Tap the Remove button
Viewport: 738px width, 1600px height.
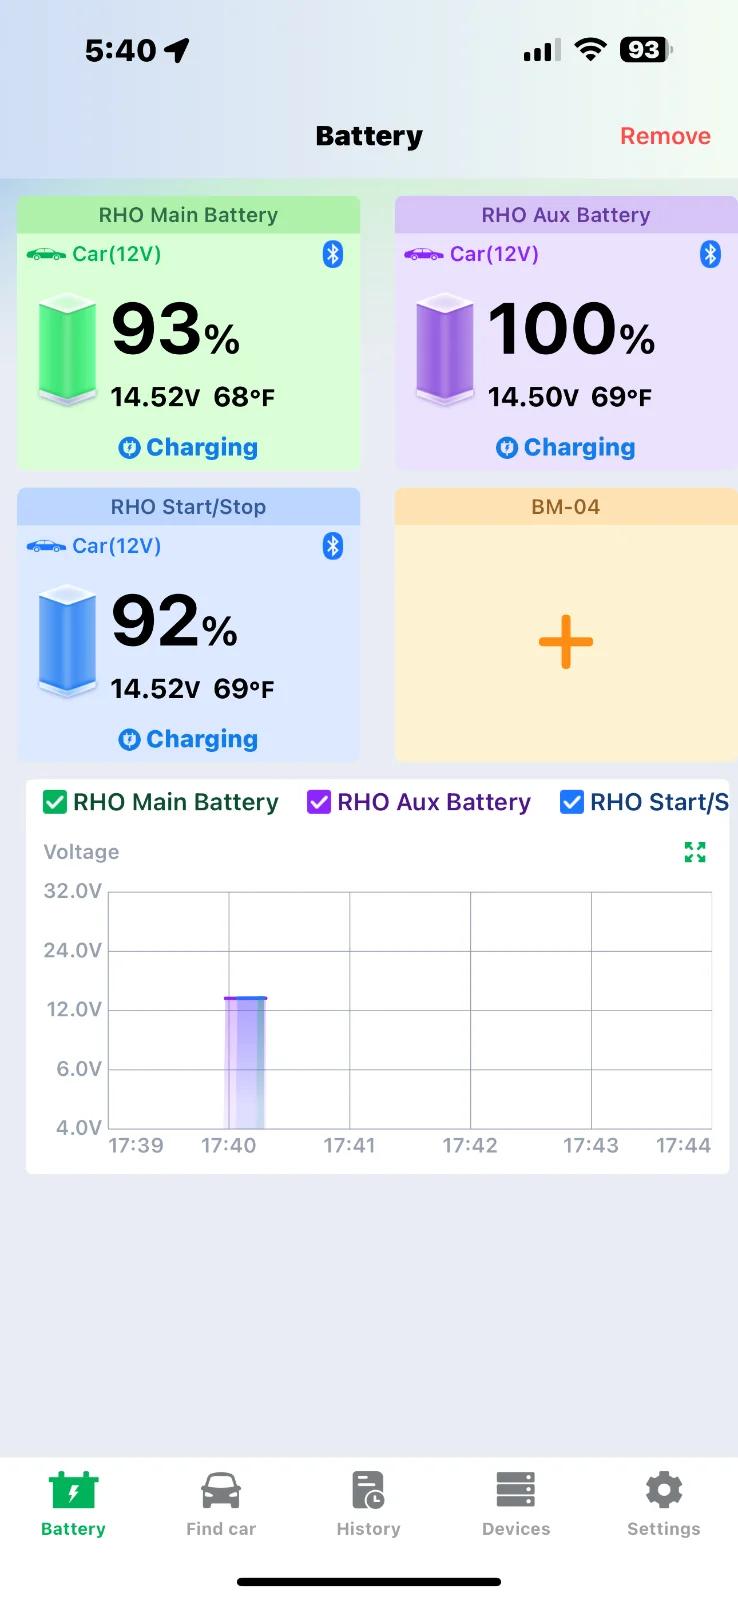[x=665, y=136]
